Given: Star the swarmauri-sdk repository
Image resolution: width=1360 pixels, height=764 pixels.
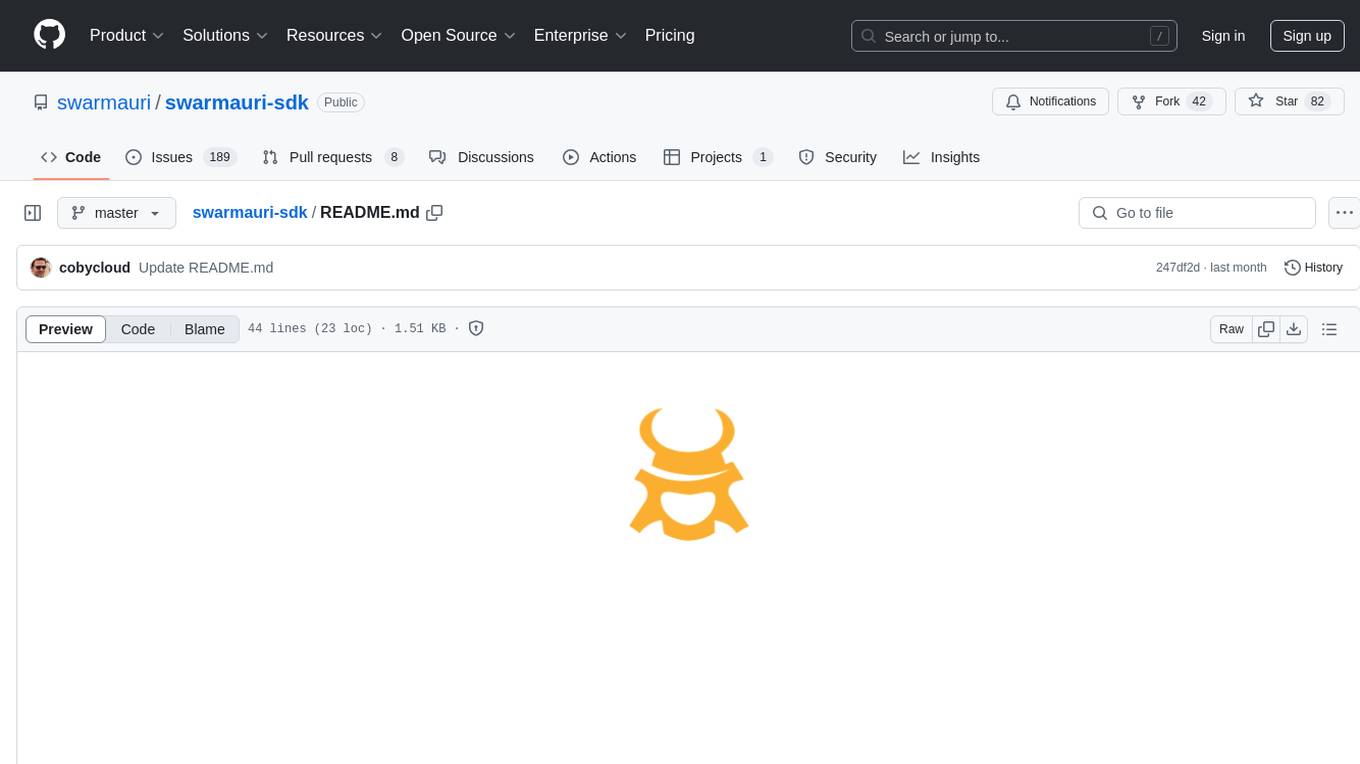Looking at the screenshot, I should (1275, 101).
